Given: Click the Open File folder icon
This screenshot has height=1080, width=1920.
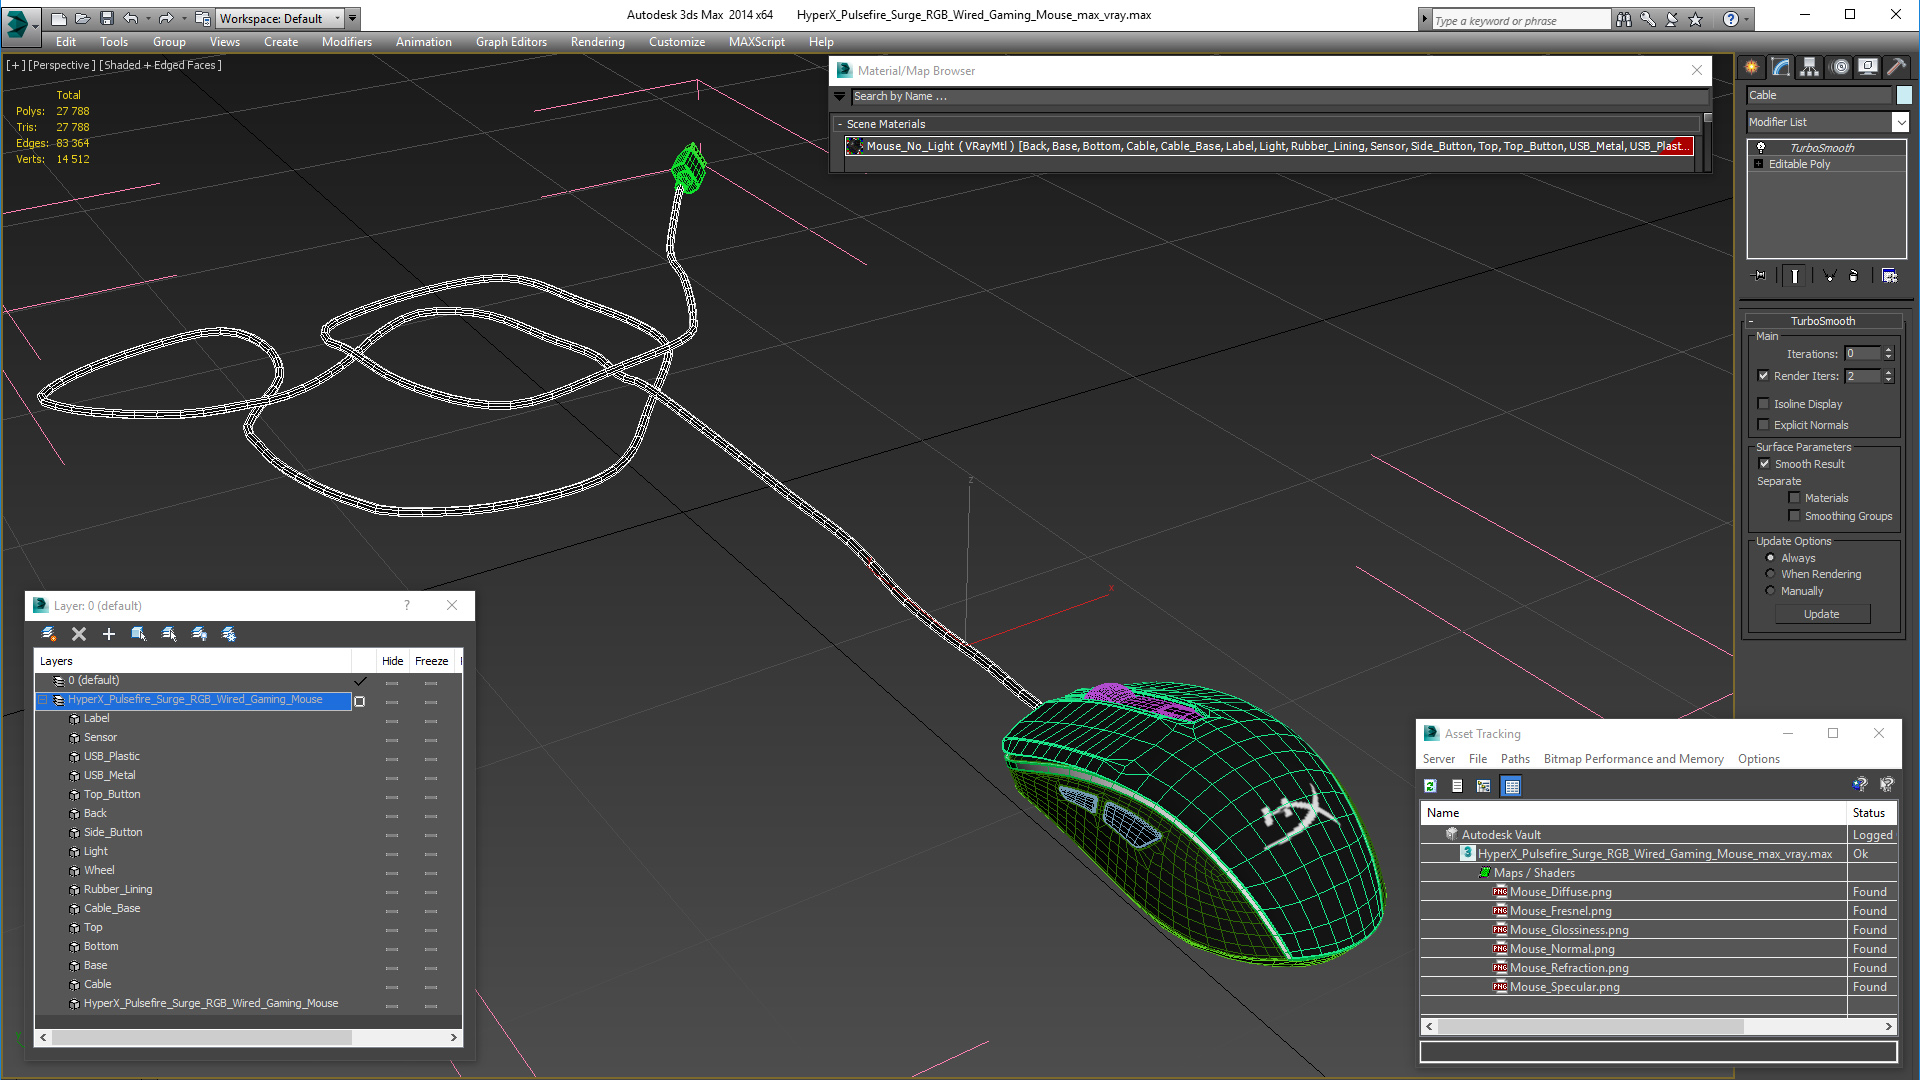Looking at the screenshot, I should click(83, 18).
